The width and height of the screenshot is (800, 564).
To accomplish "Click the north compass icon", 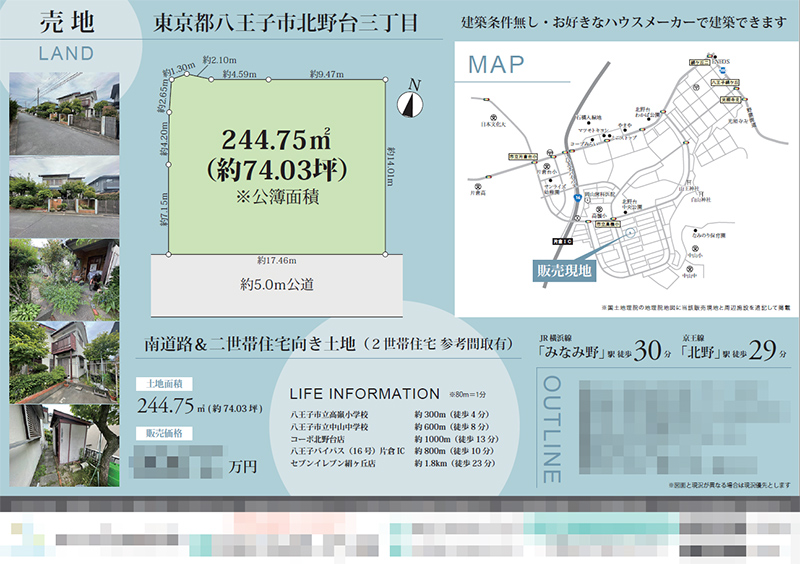I will click(x=408, y=102).
